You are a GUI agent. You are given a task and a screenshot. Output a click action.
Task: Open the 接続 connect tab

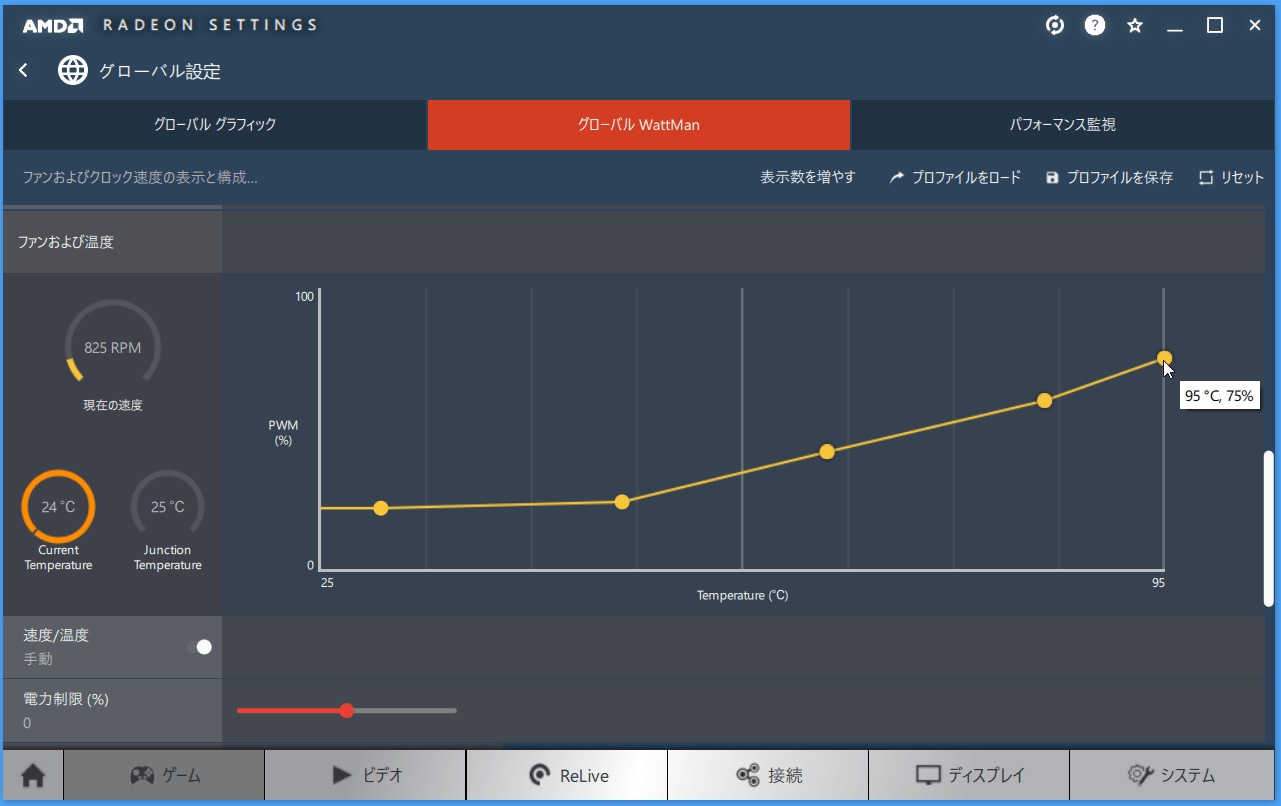click(x=768, y=775)
